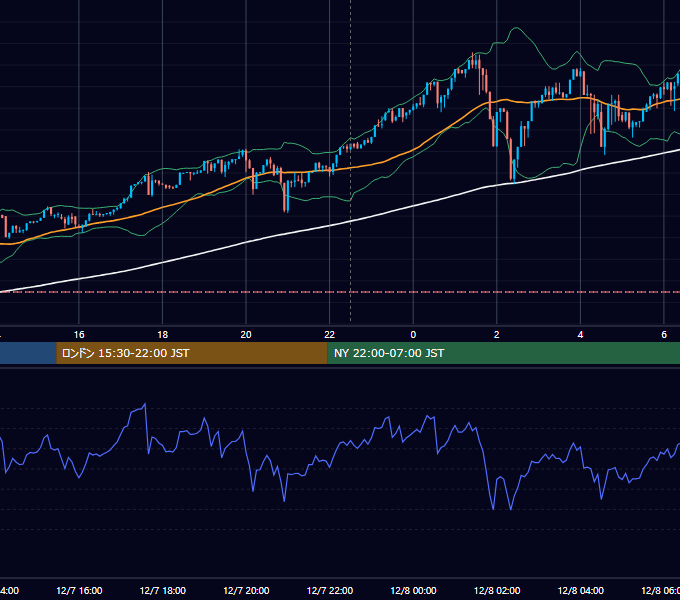The image size is (680, 600).
Task: Click the 12/8 00:00 indicator time label
Action: coord(413,590)
